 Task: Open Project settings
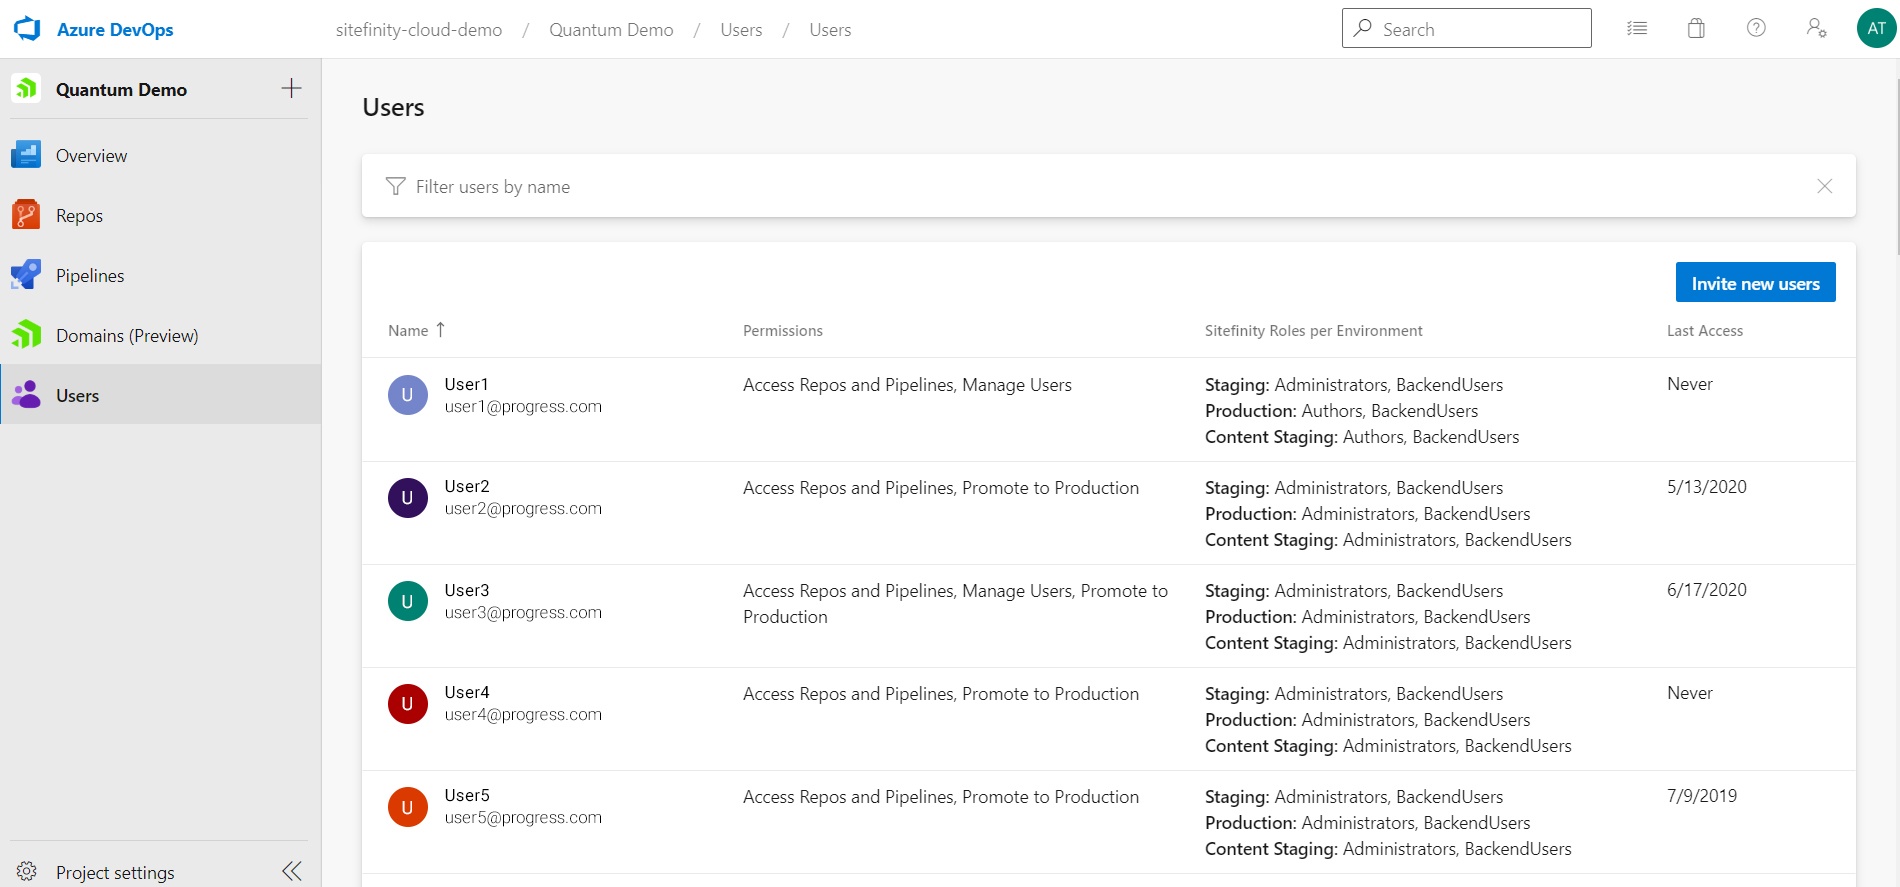pos(115,872)
